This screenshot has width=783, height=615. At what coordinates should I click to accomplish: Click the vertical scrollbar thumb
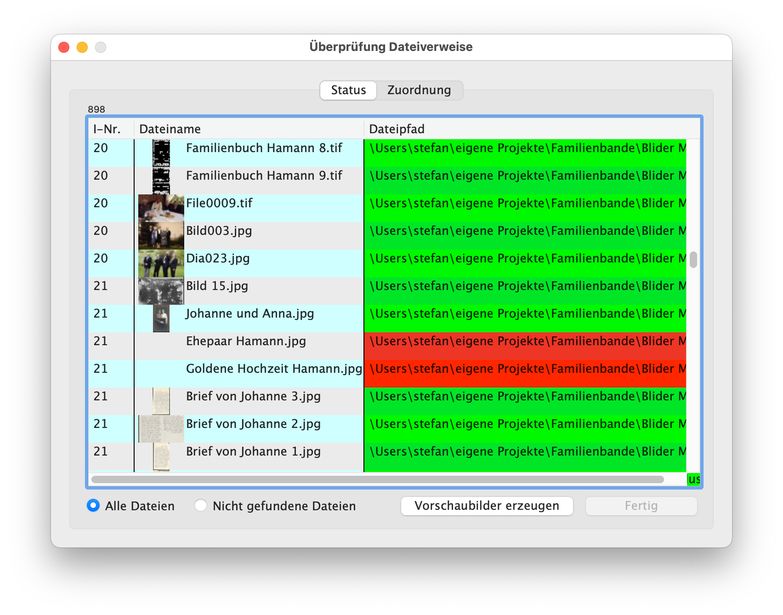coord(693,260)
